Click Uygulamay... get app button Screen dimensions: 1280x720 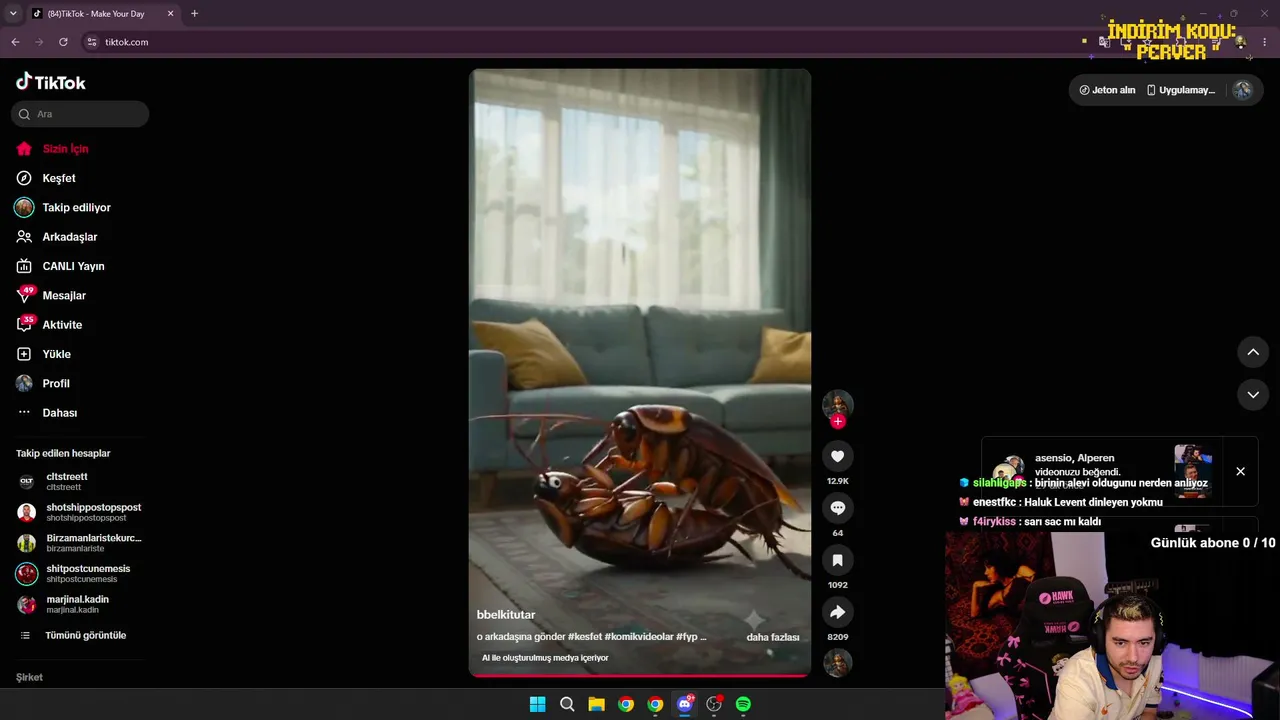pyautogui.click(x=1181, y=90)
